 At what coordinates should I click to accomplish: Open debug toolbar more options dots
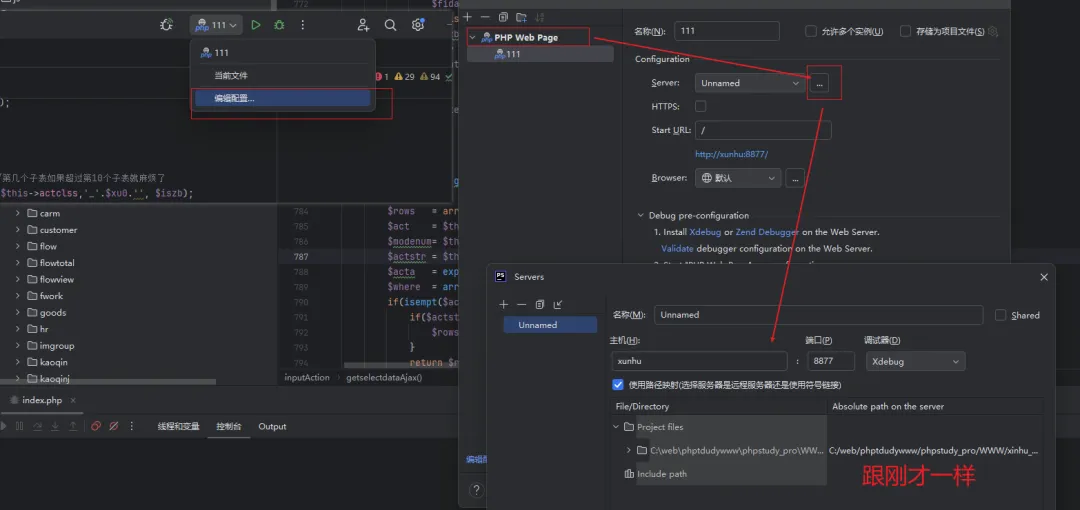[x=132, y=426]
